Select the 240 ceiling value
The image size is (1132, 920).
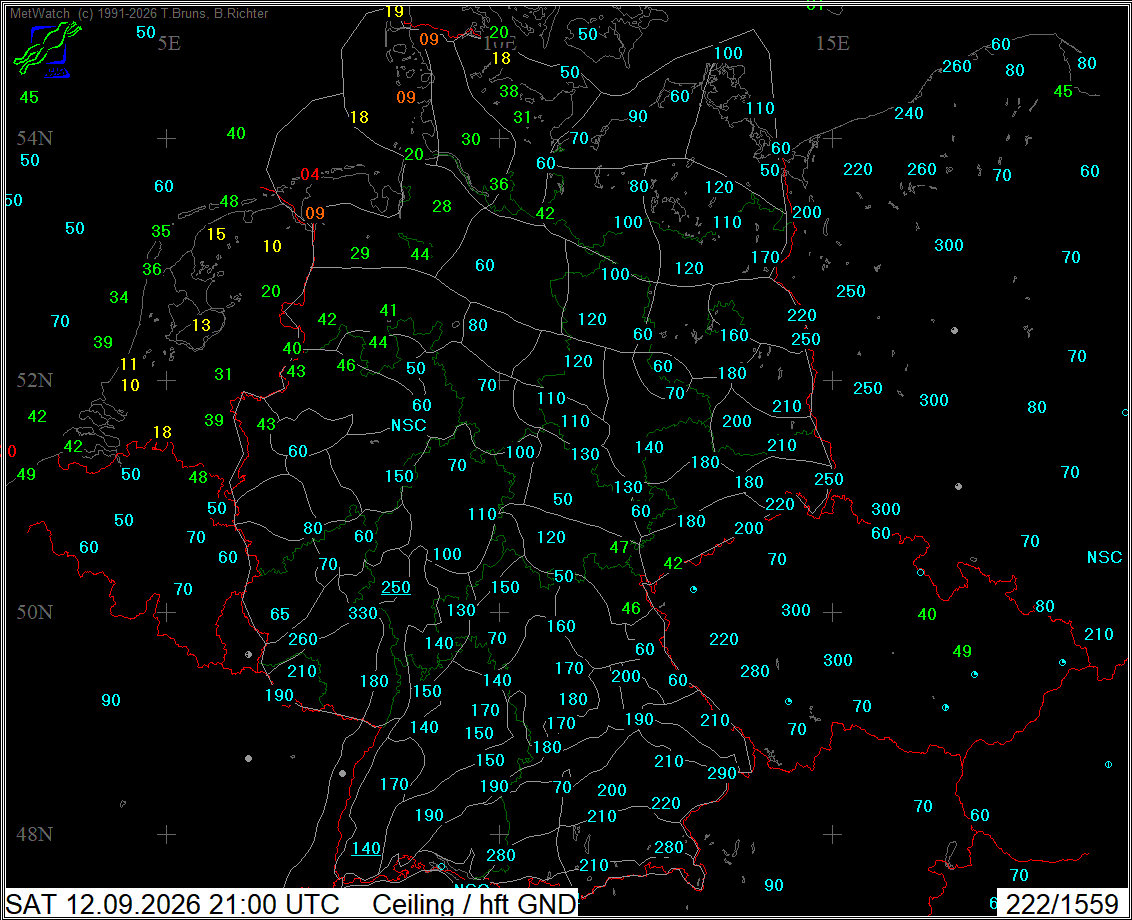909,113
